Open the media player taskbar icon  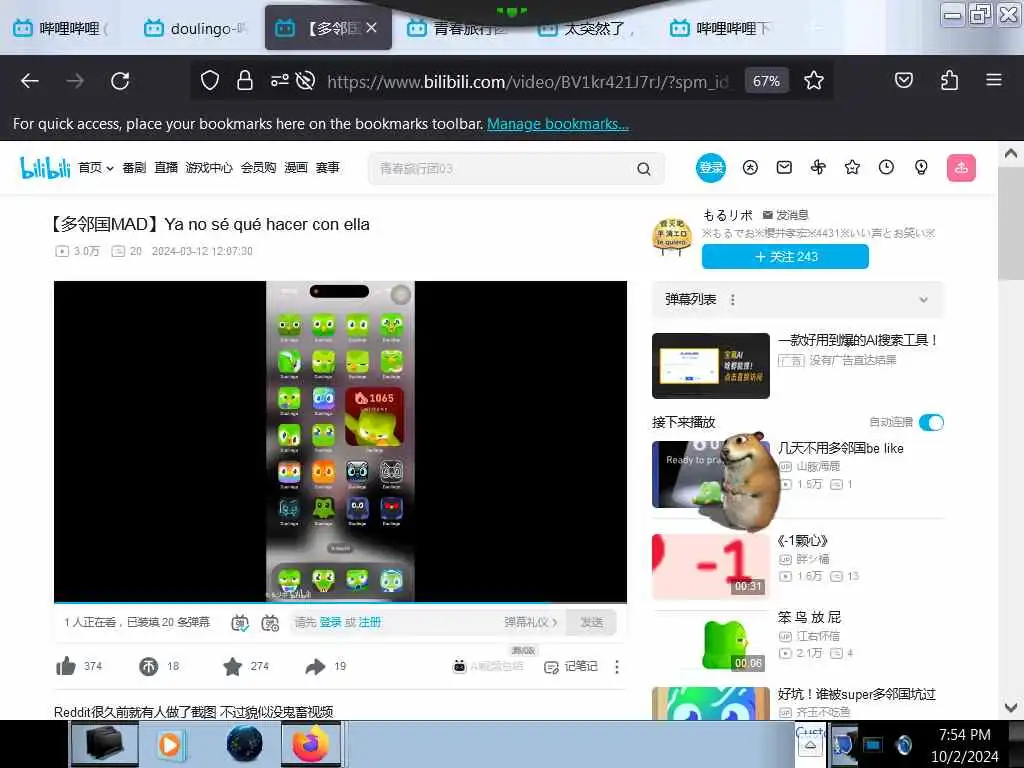coord(170,744)
